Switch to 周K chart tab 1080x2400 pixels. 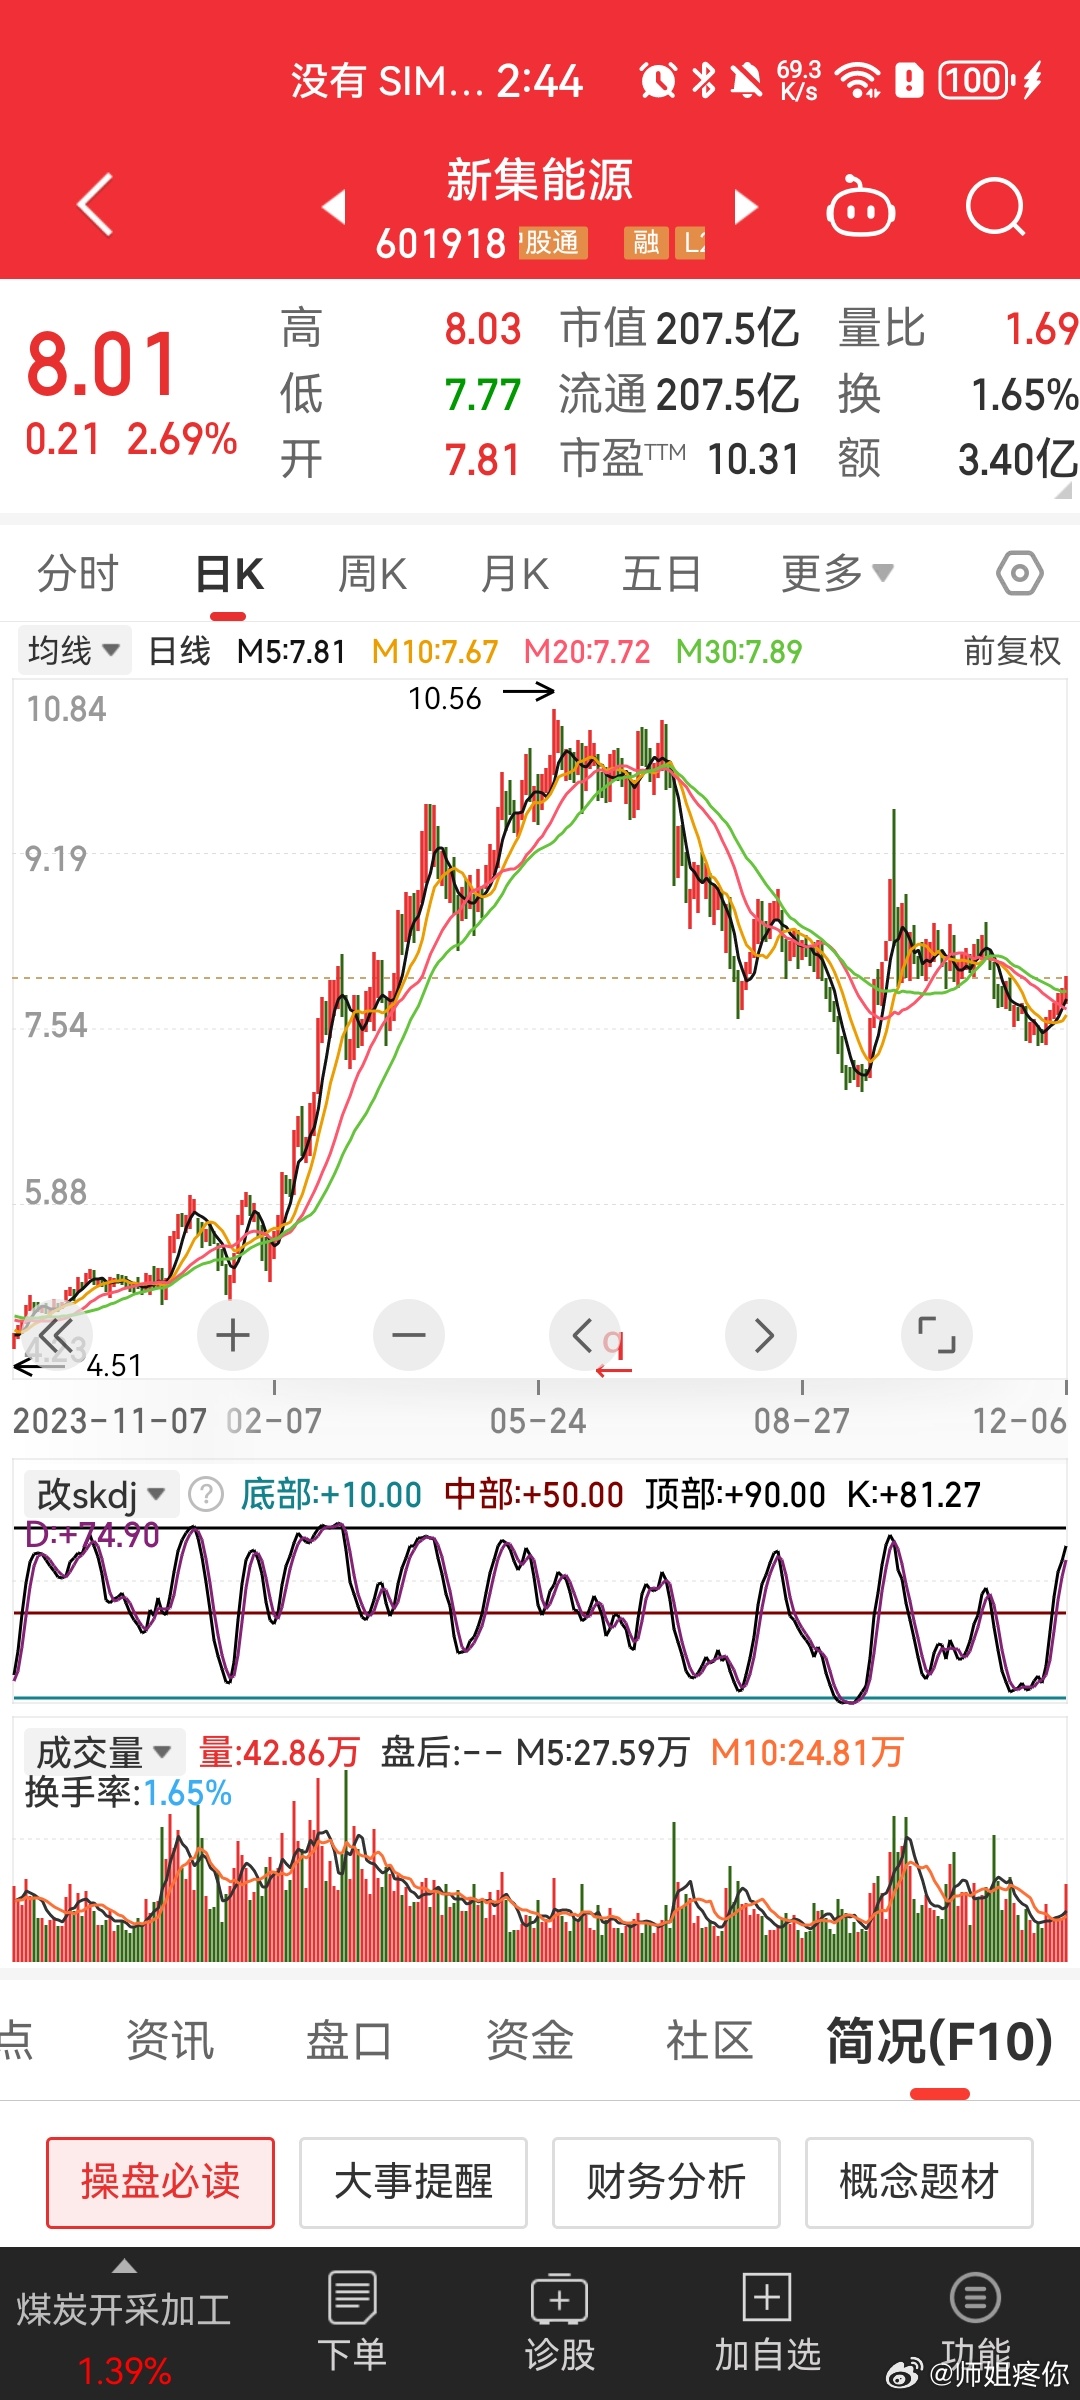point(372,574)
